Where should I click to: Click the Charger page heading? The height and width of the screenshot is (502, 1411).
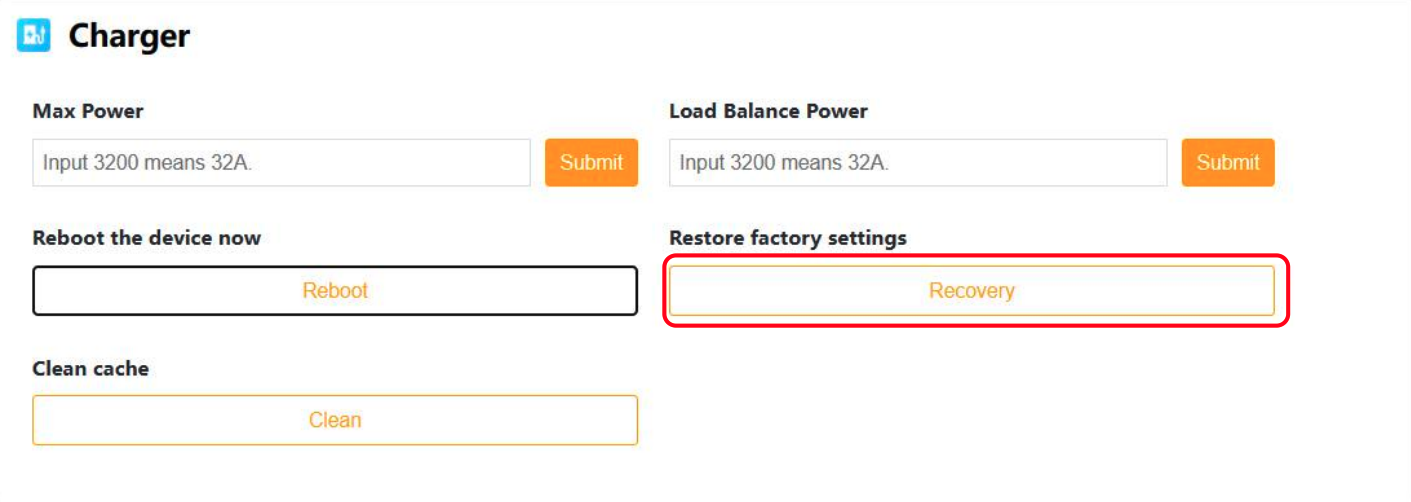(x=128, y=37)
